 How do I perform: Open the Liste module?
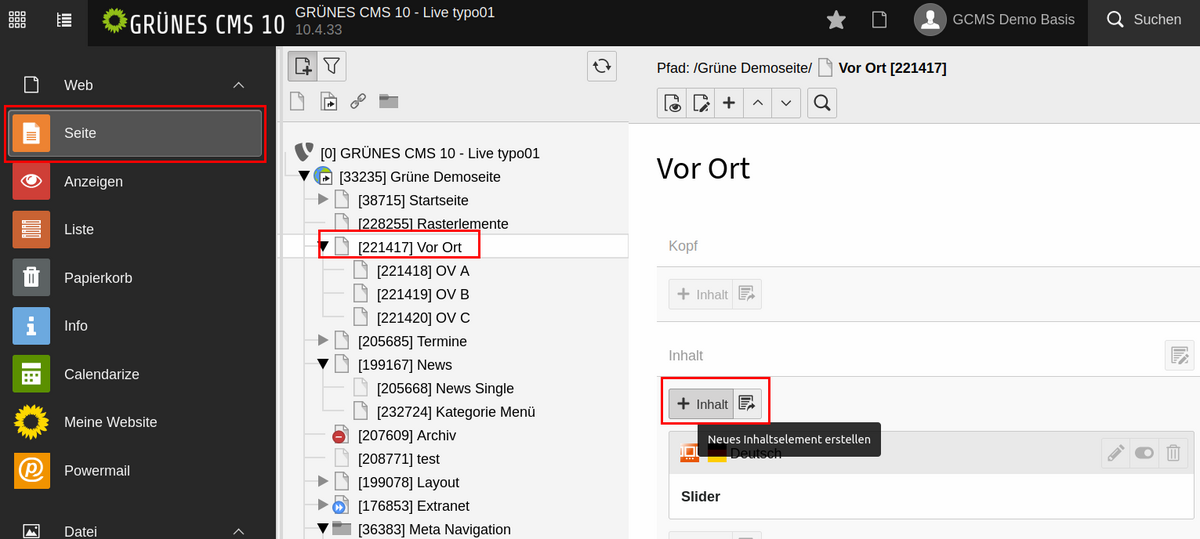136,229
